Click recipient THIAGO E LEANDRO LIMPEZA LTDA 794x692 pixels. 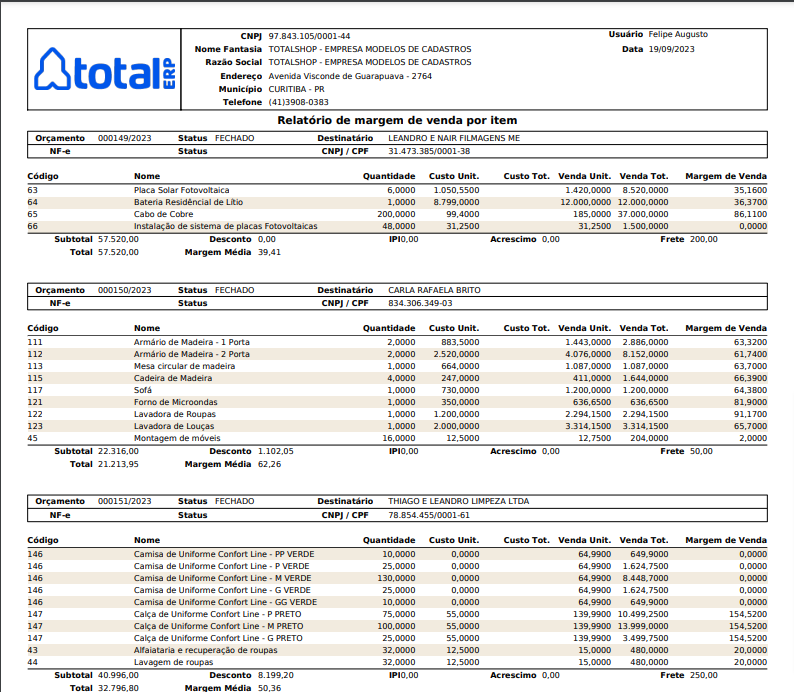[458, 502]
